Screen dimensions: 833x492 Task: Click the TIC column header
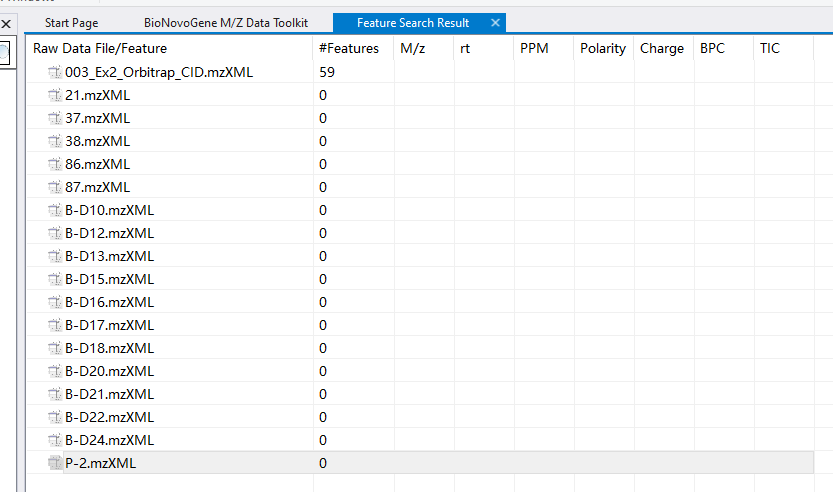click(x=784, y=48)
